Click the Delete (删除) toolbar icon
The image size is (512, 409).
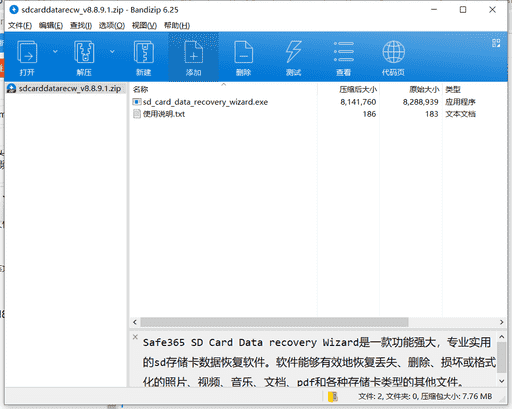pyautogui.click(x=243, y=52)
